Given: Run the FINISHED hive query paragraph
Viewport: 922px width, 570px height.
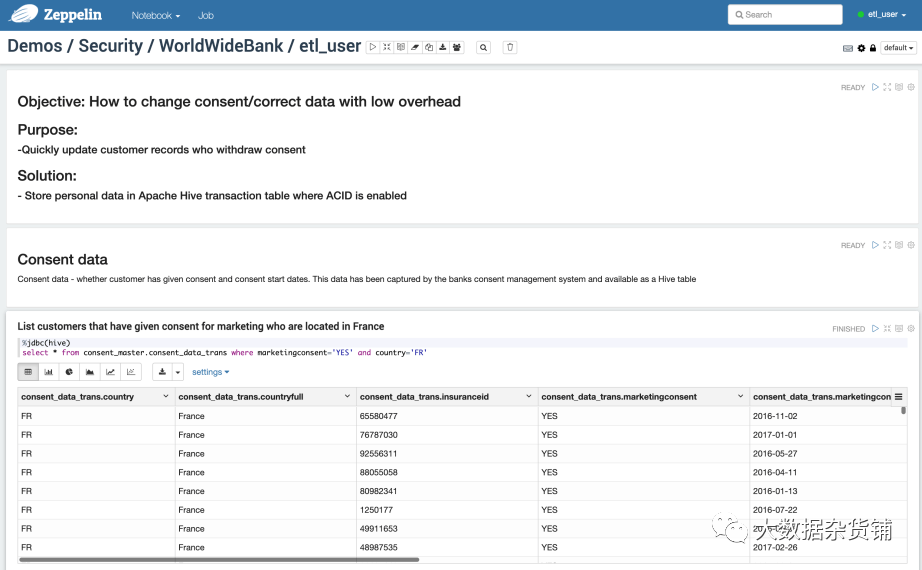Looking at the screenshot, I should click(x=875, y=328).
